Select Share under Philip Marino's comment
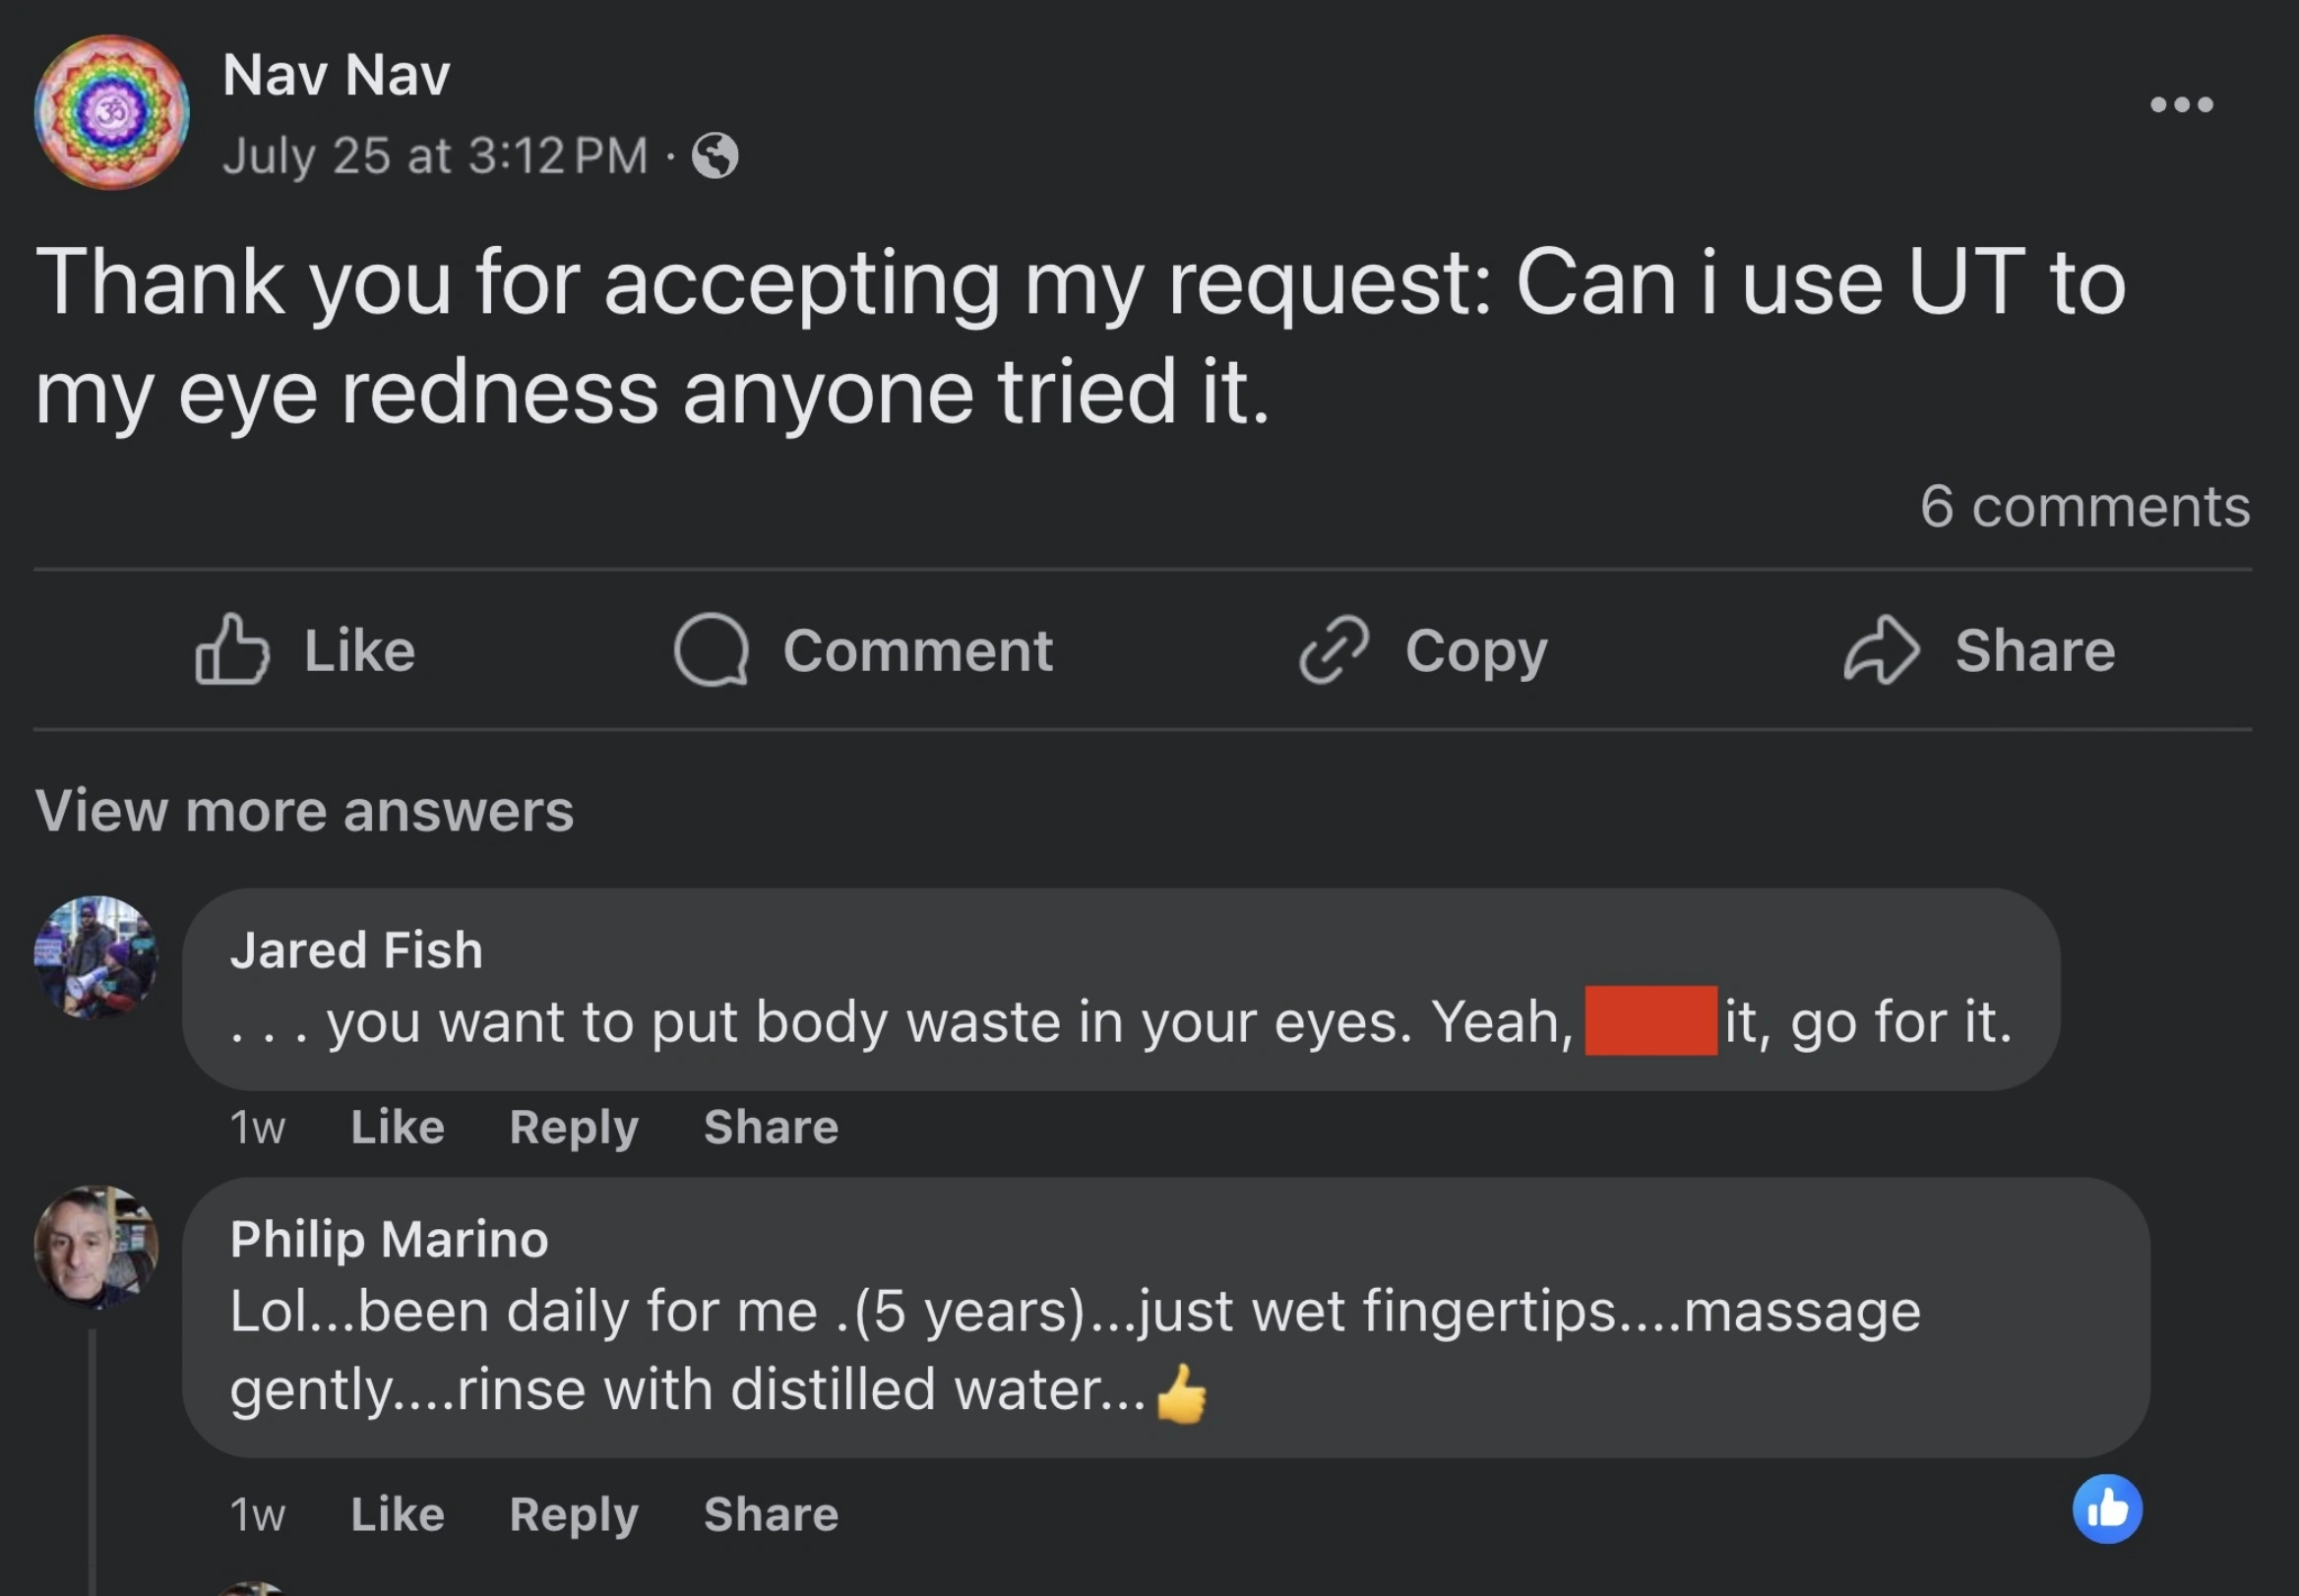 click(x=772, y=1514)
